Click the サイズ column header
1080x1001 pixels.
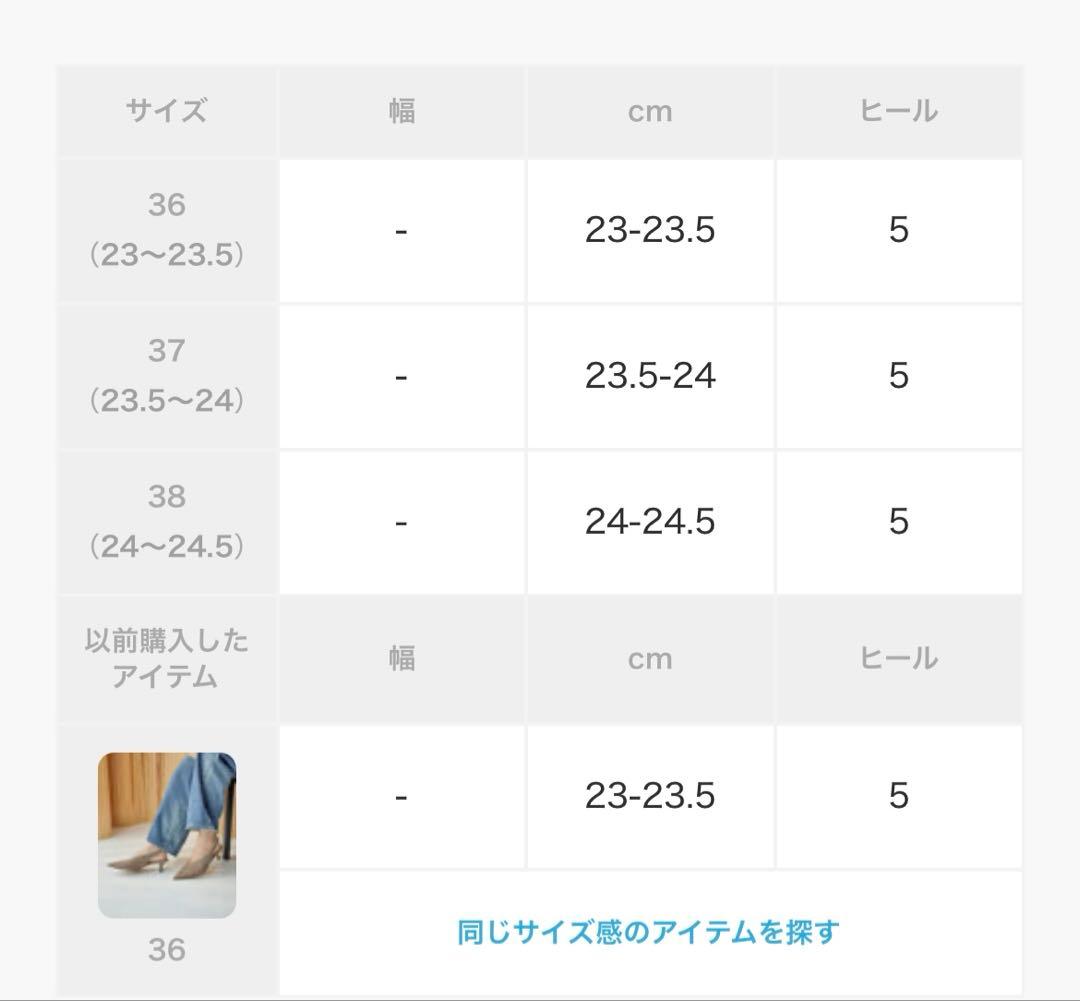[x=167, y=112]
